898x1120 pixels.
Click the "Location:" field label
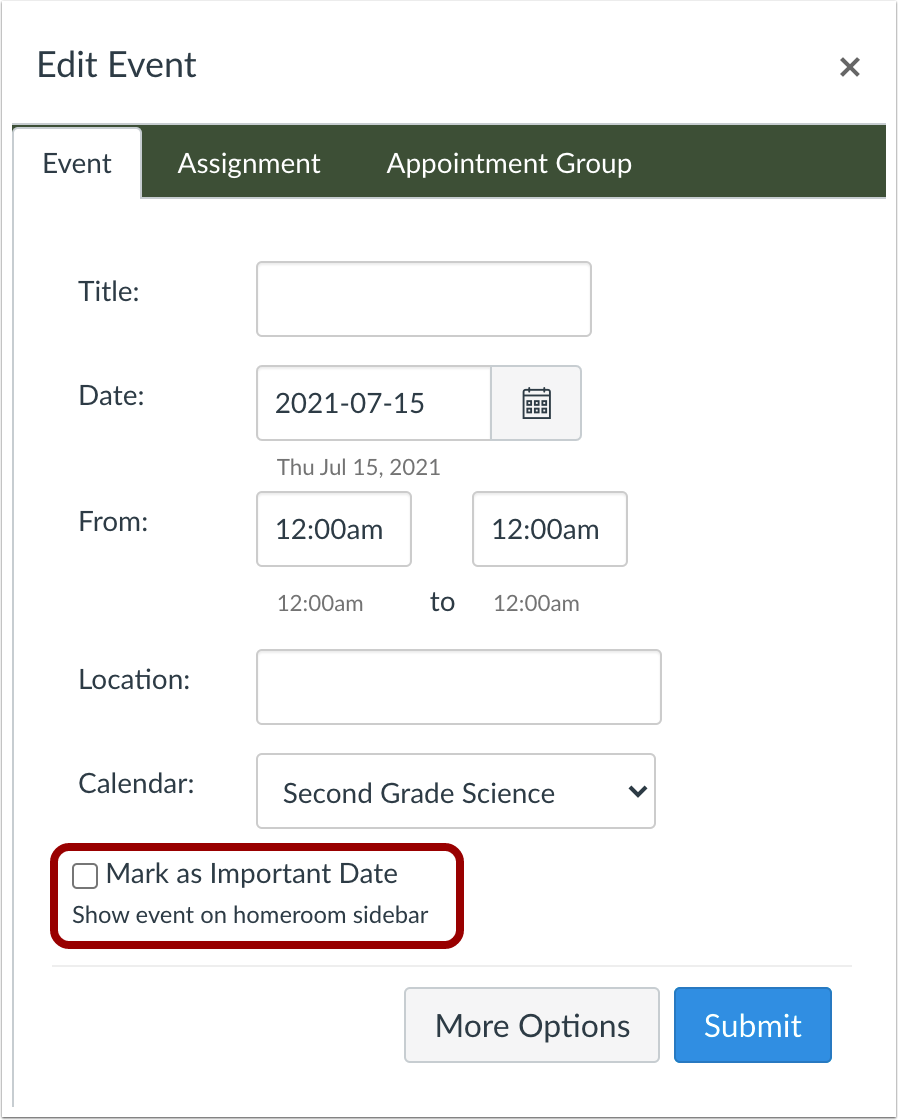tap(134, 680)
